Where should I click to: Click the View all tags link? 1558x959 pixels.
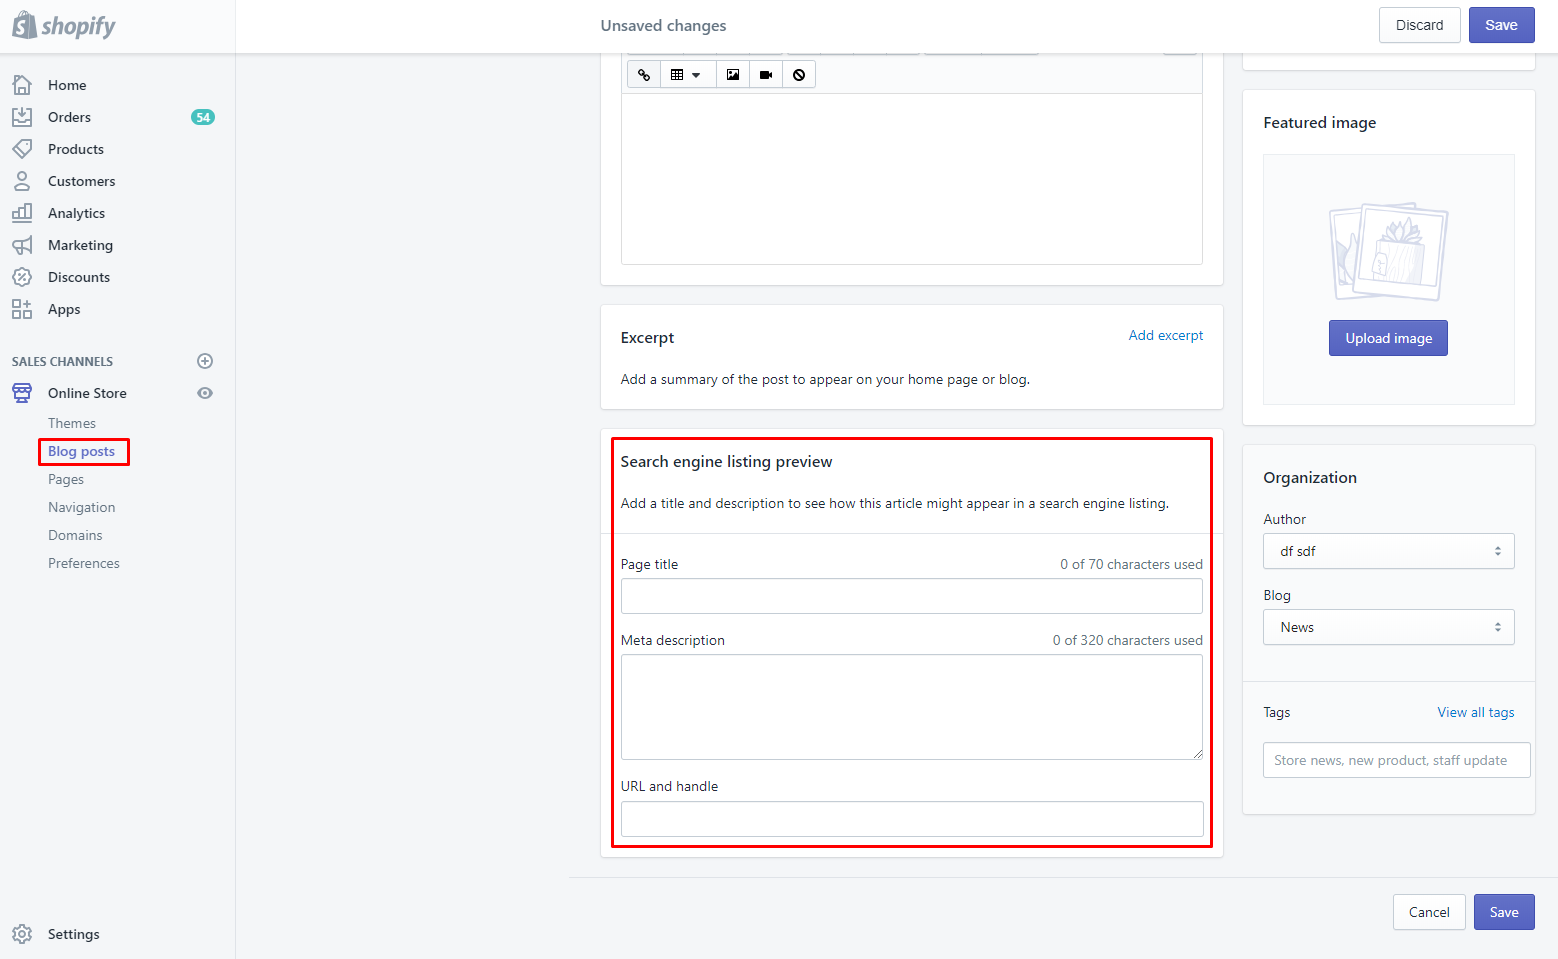pyautogui.click(x=1476, y=712)
